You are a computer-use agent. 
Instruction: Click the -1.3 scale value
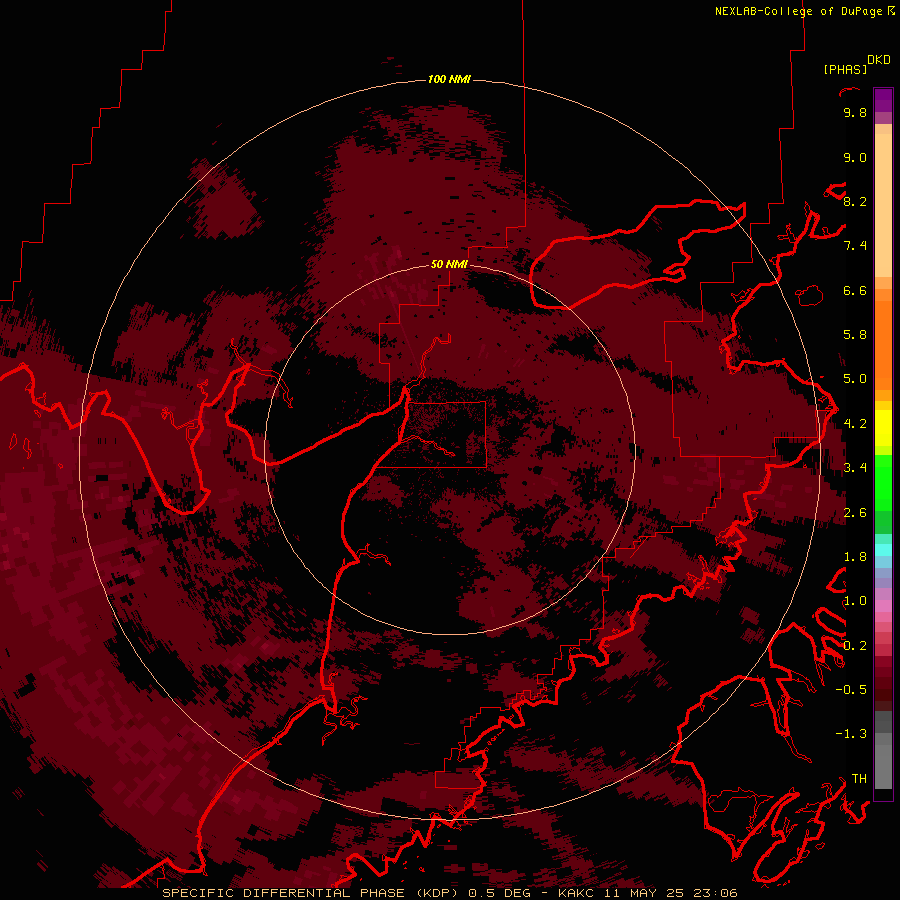tap(851, 734)
